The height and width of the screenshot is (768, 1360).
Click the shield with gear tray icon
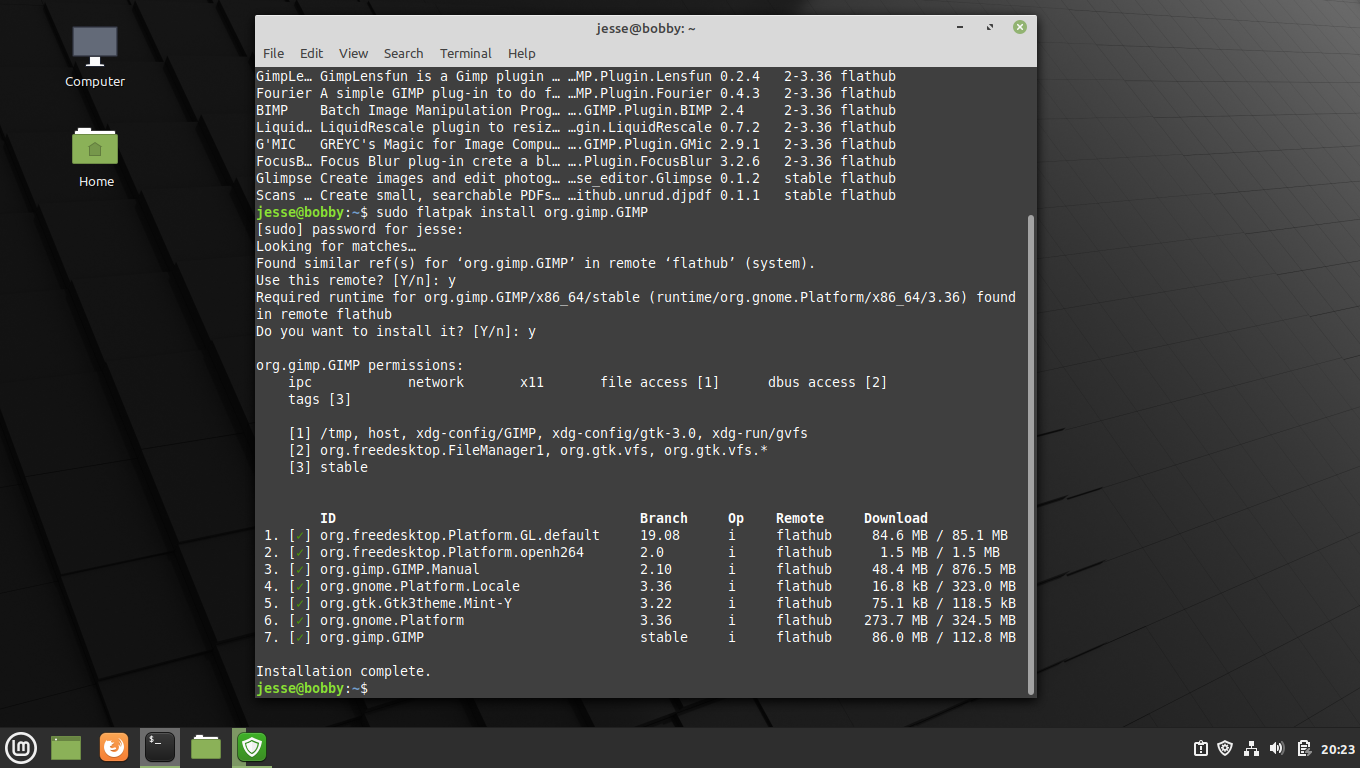tap(1226, 748)
